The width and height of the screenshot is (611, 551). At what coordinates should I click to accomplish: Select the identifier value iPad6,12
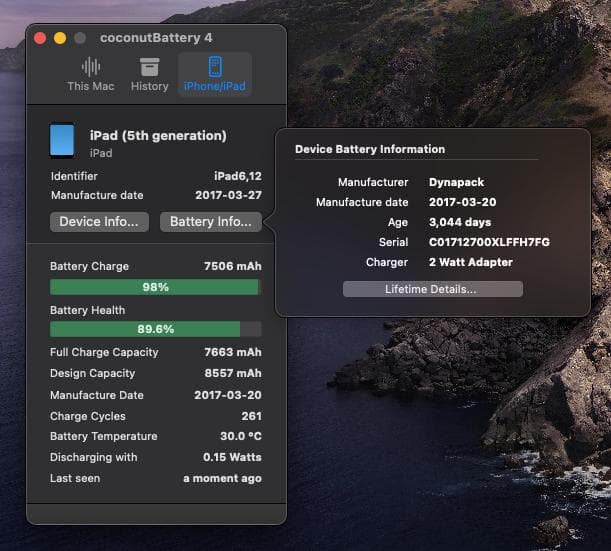pos(238,176)
